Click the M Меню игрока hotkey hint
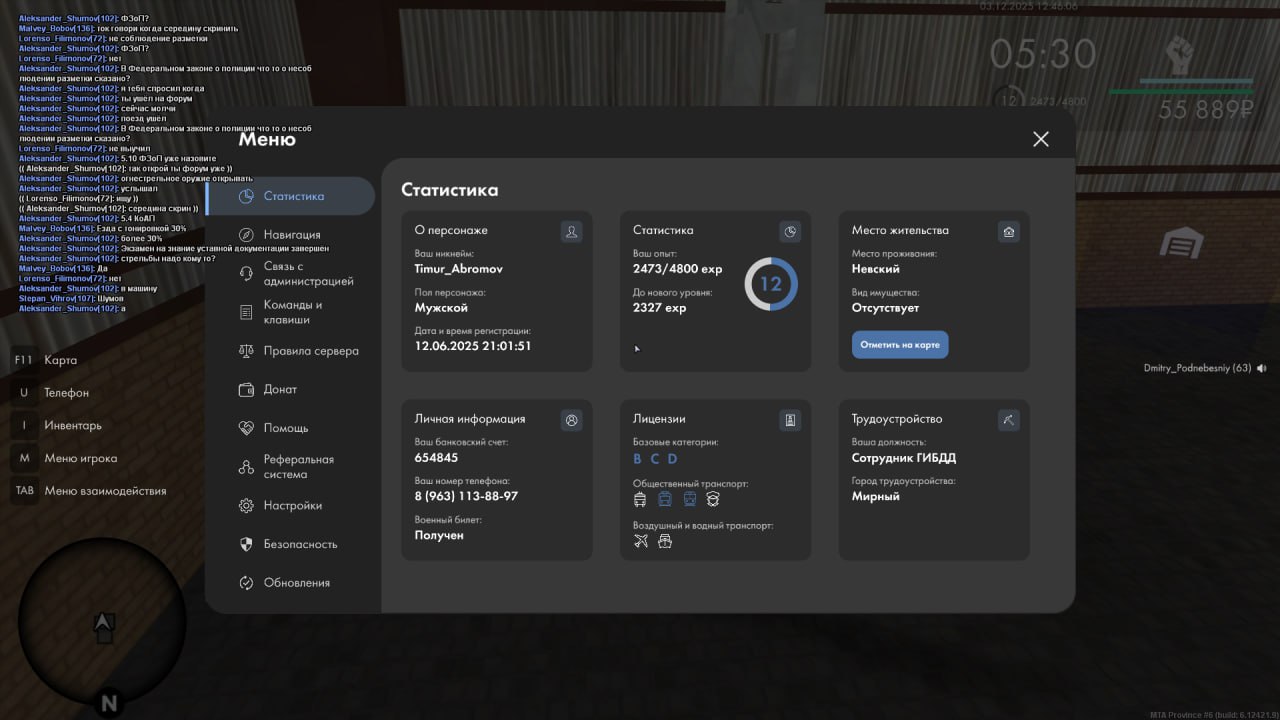The height and width of the screenshot is (720, 1280). 65,458
